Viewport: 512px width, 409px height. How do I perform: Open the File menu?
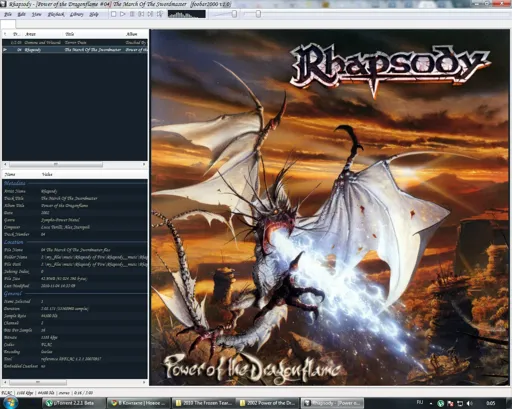7,14
